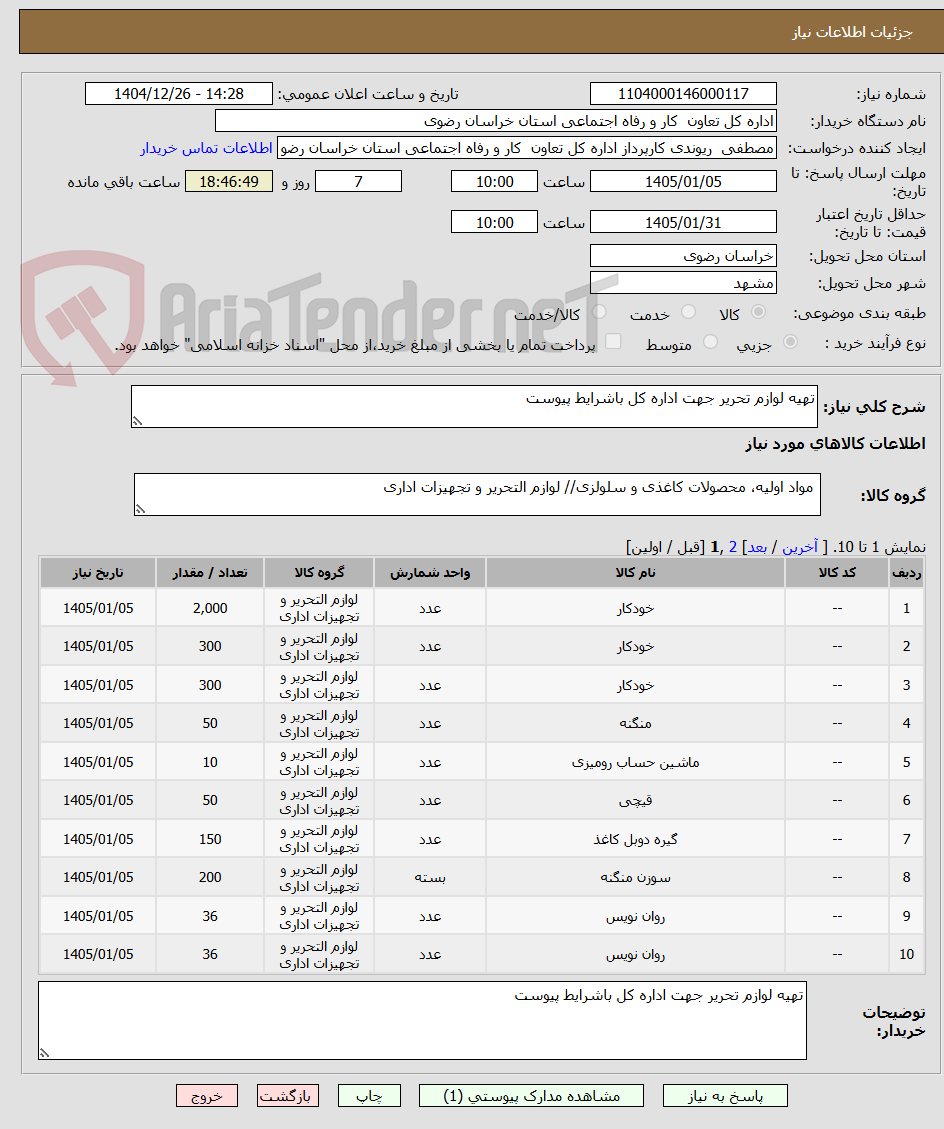944x1129 pixels.
Task: Click the remaining days field showing 7
Action: 359,181
